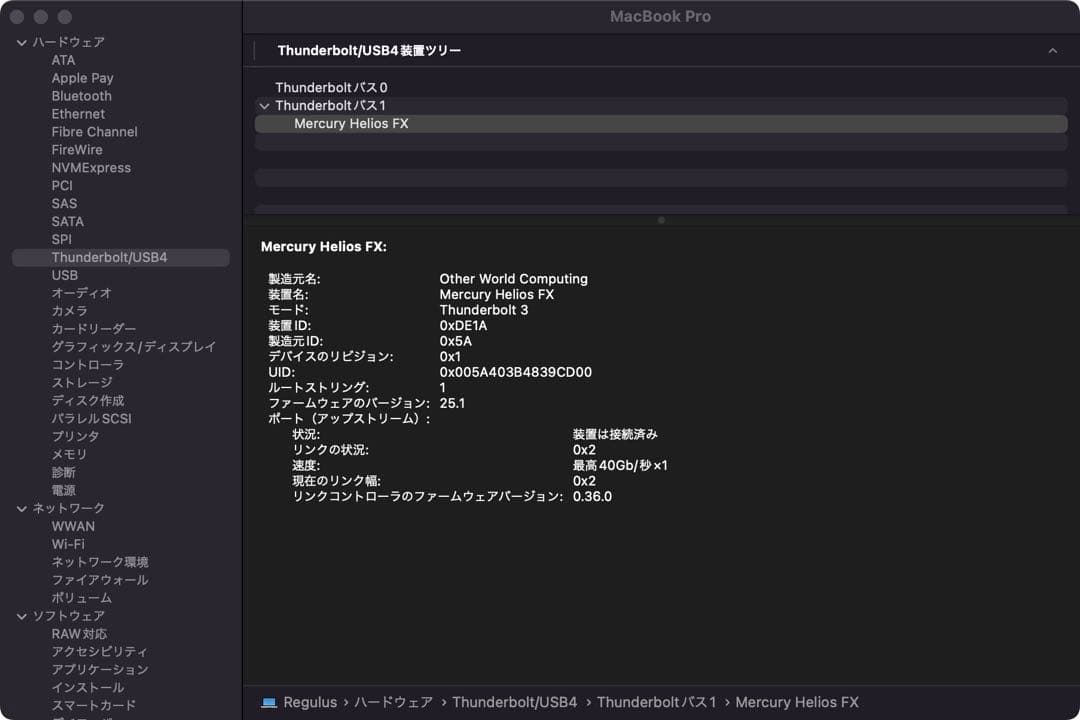Select Thunderbolt バス 0 in the device tree
This screenshot has height=720, width=1080.
point(331,87)
